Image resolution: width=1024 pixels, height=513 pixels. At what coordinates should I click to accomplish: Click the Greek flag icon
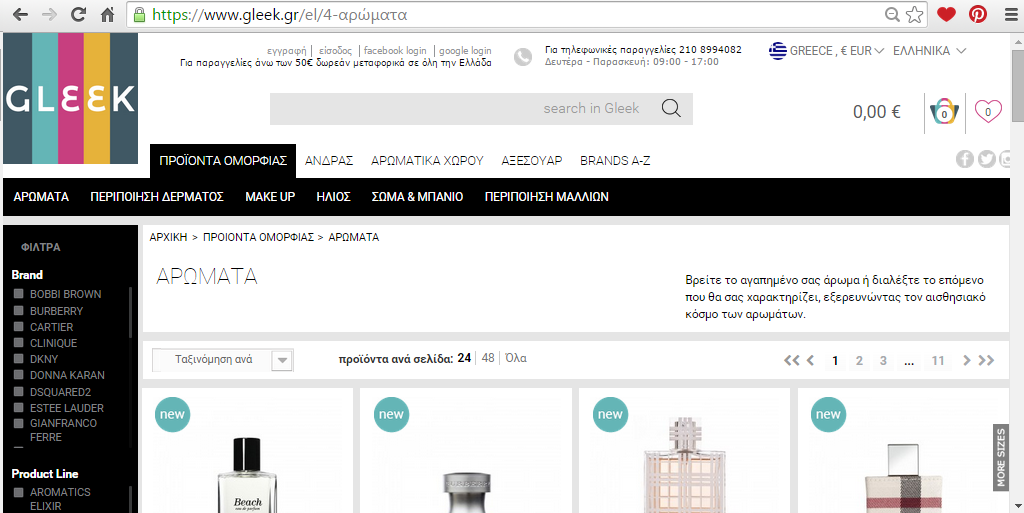777,51
